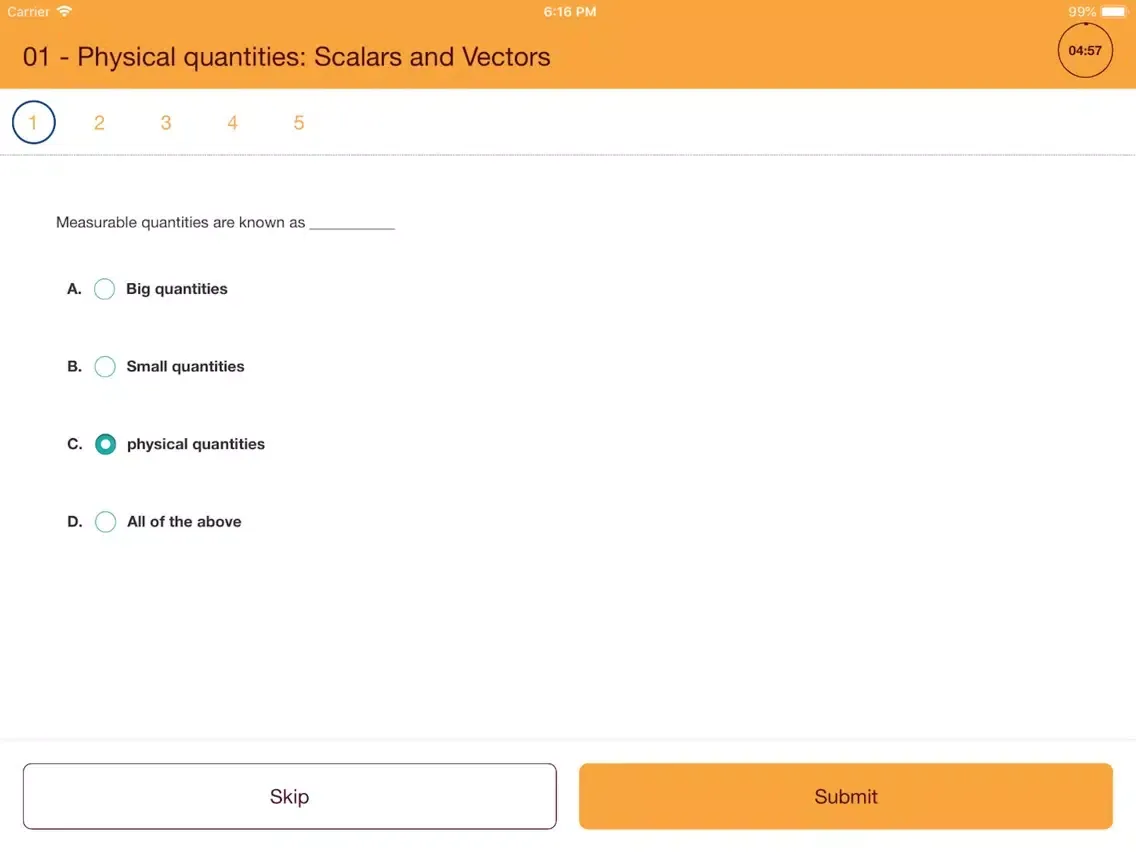This screenshot has height=852, width=1136.
Task: Go to question 1 circle indicator
Action: pos(33,122)
